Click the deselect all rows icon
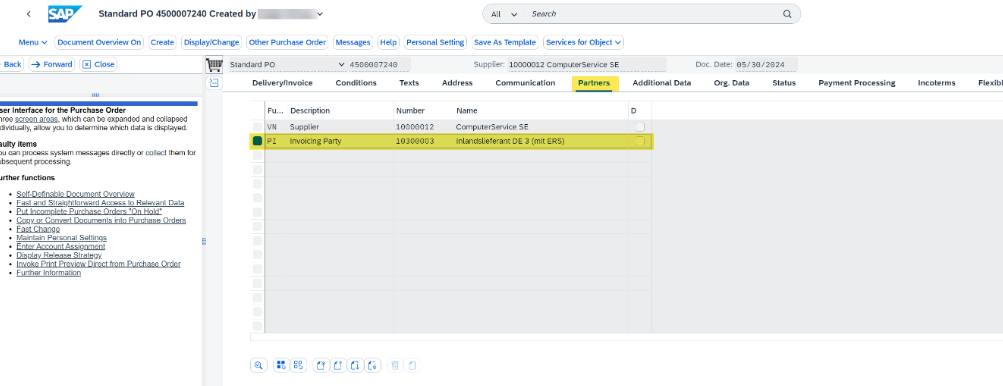This screenshot has height=386, width=1003. (x=298, y=366)
